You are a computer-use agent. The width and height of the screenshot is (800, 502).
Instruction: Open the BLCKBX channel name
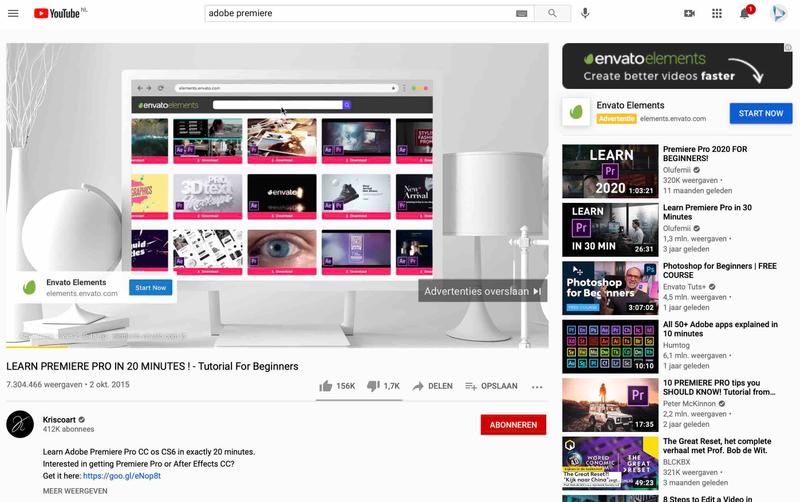(677, 462)
